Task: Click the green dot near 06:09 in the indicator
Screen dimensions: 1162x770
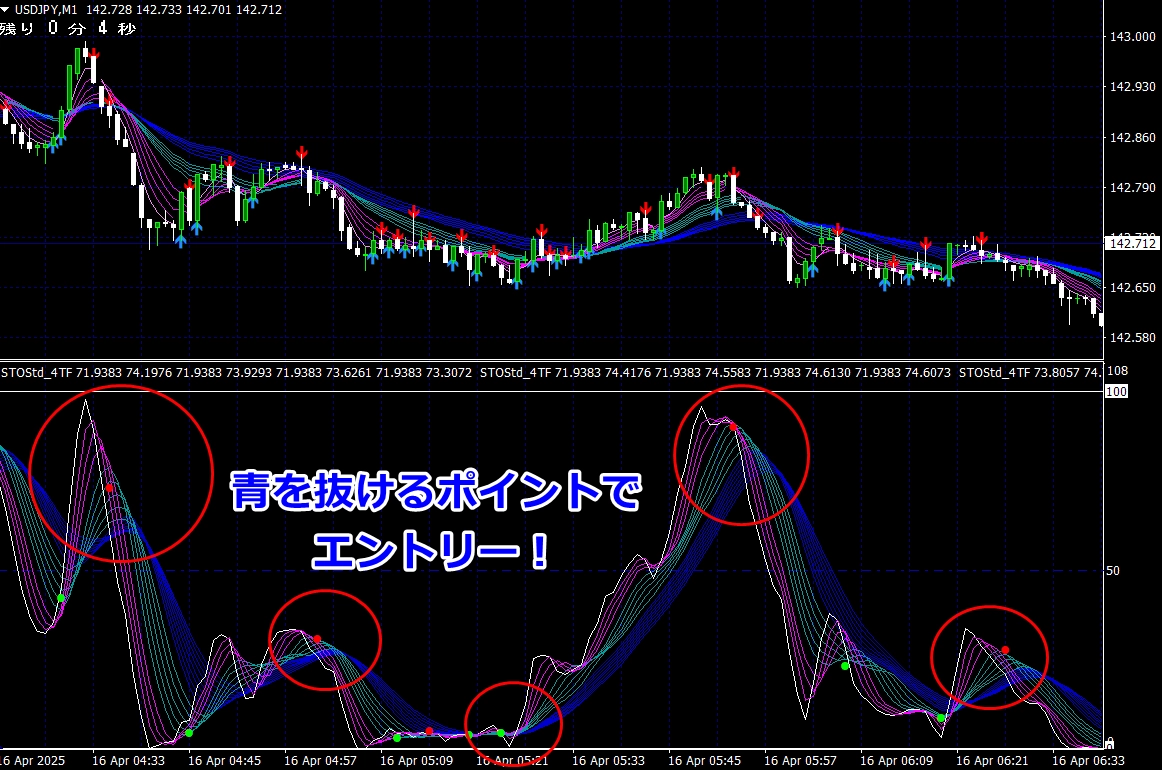Action: coord(941,717)
